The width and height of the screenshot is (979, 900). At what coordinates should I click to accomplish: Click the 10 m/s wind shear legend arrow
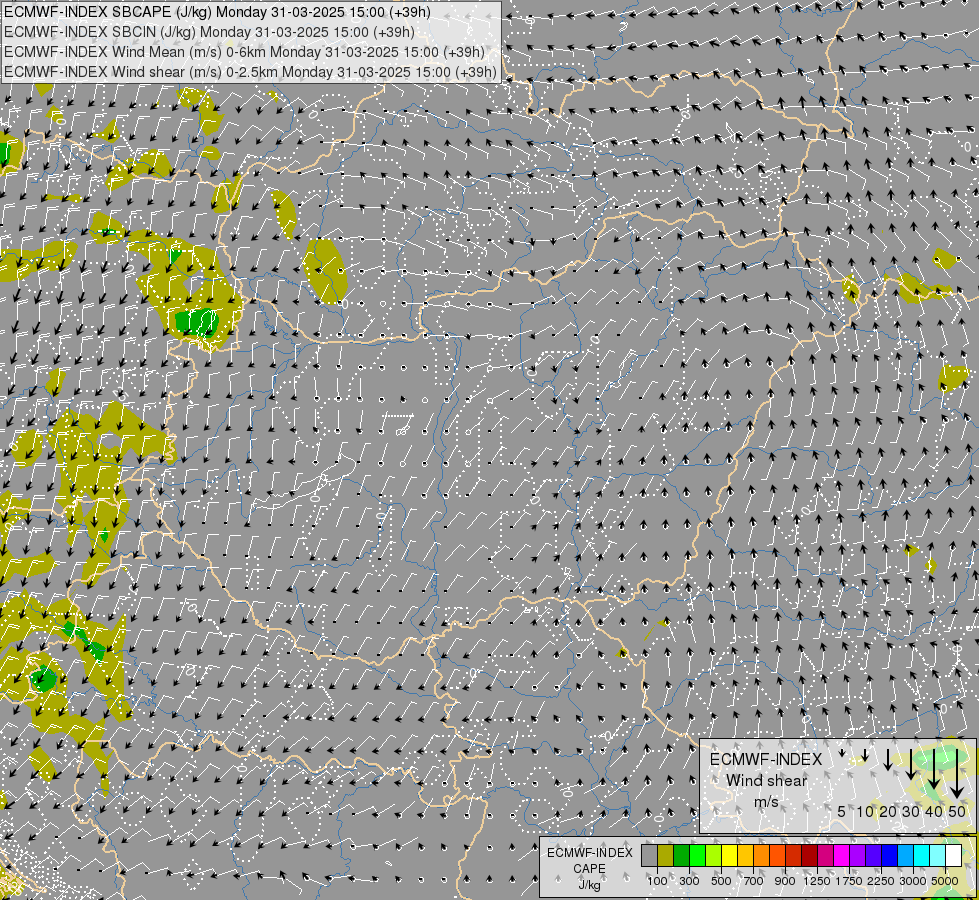865,755
